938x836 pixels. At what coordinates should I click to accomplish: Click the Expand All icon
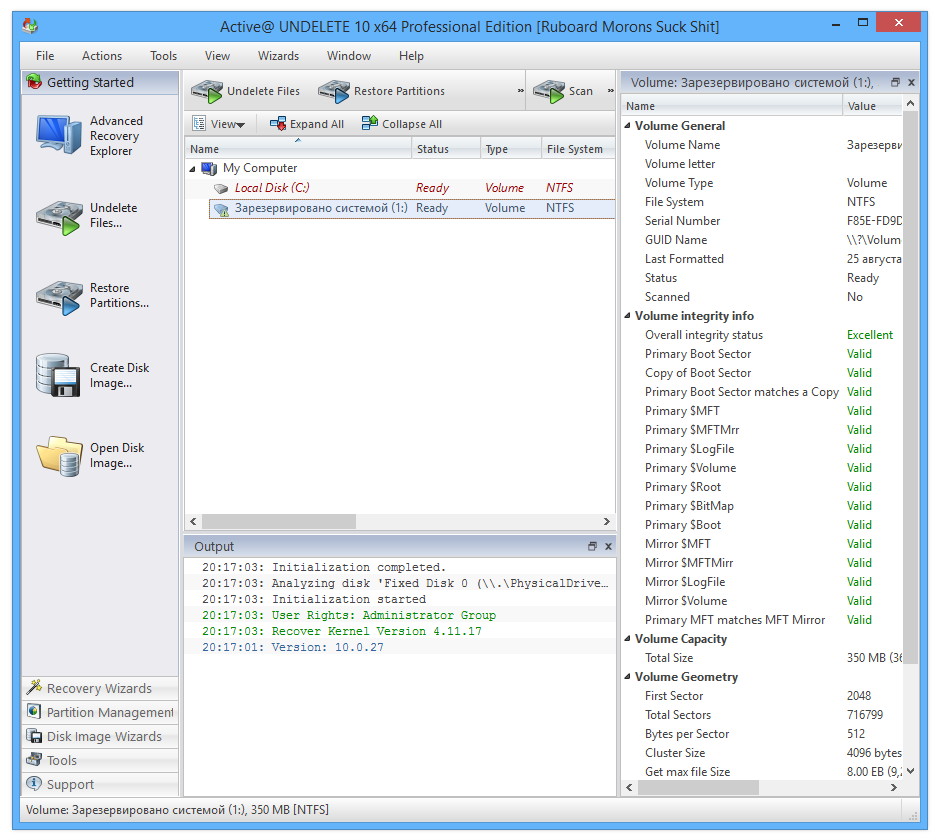278,124
